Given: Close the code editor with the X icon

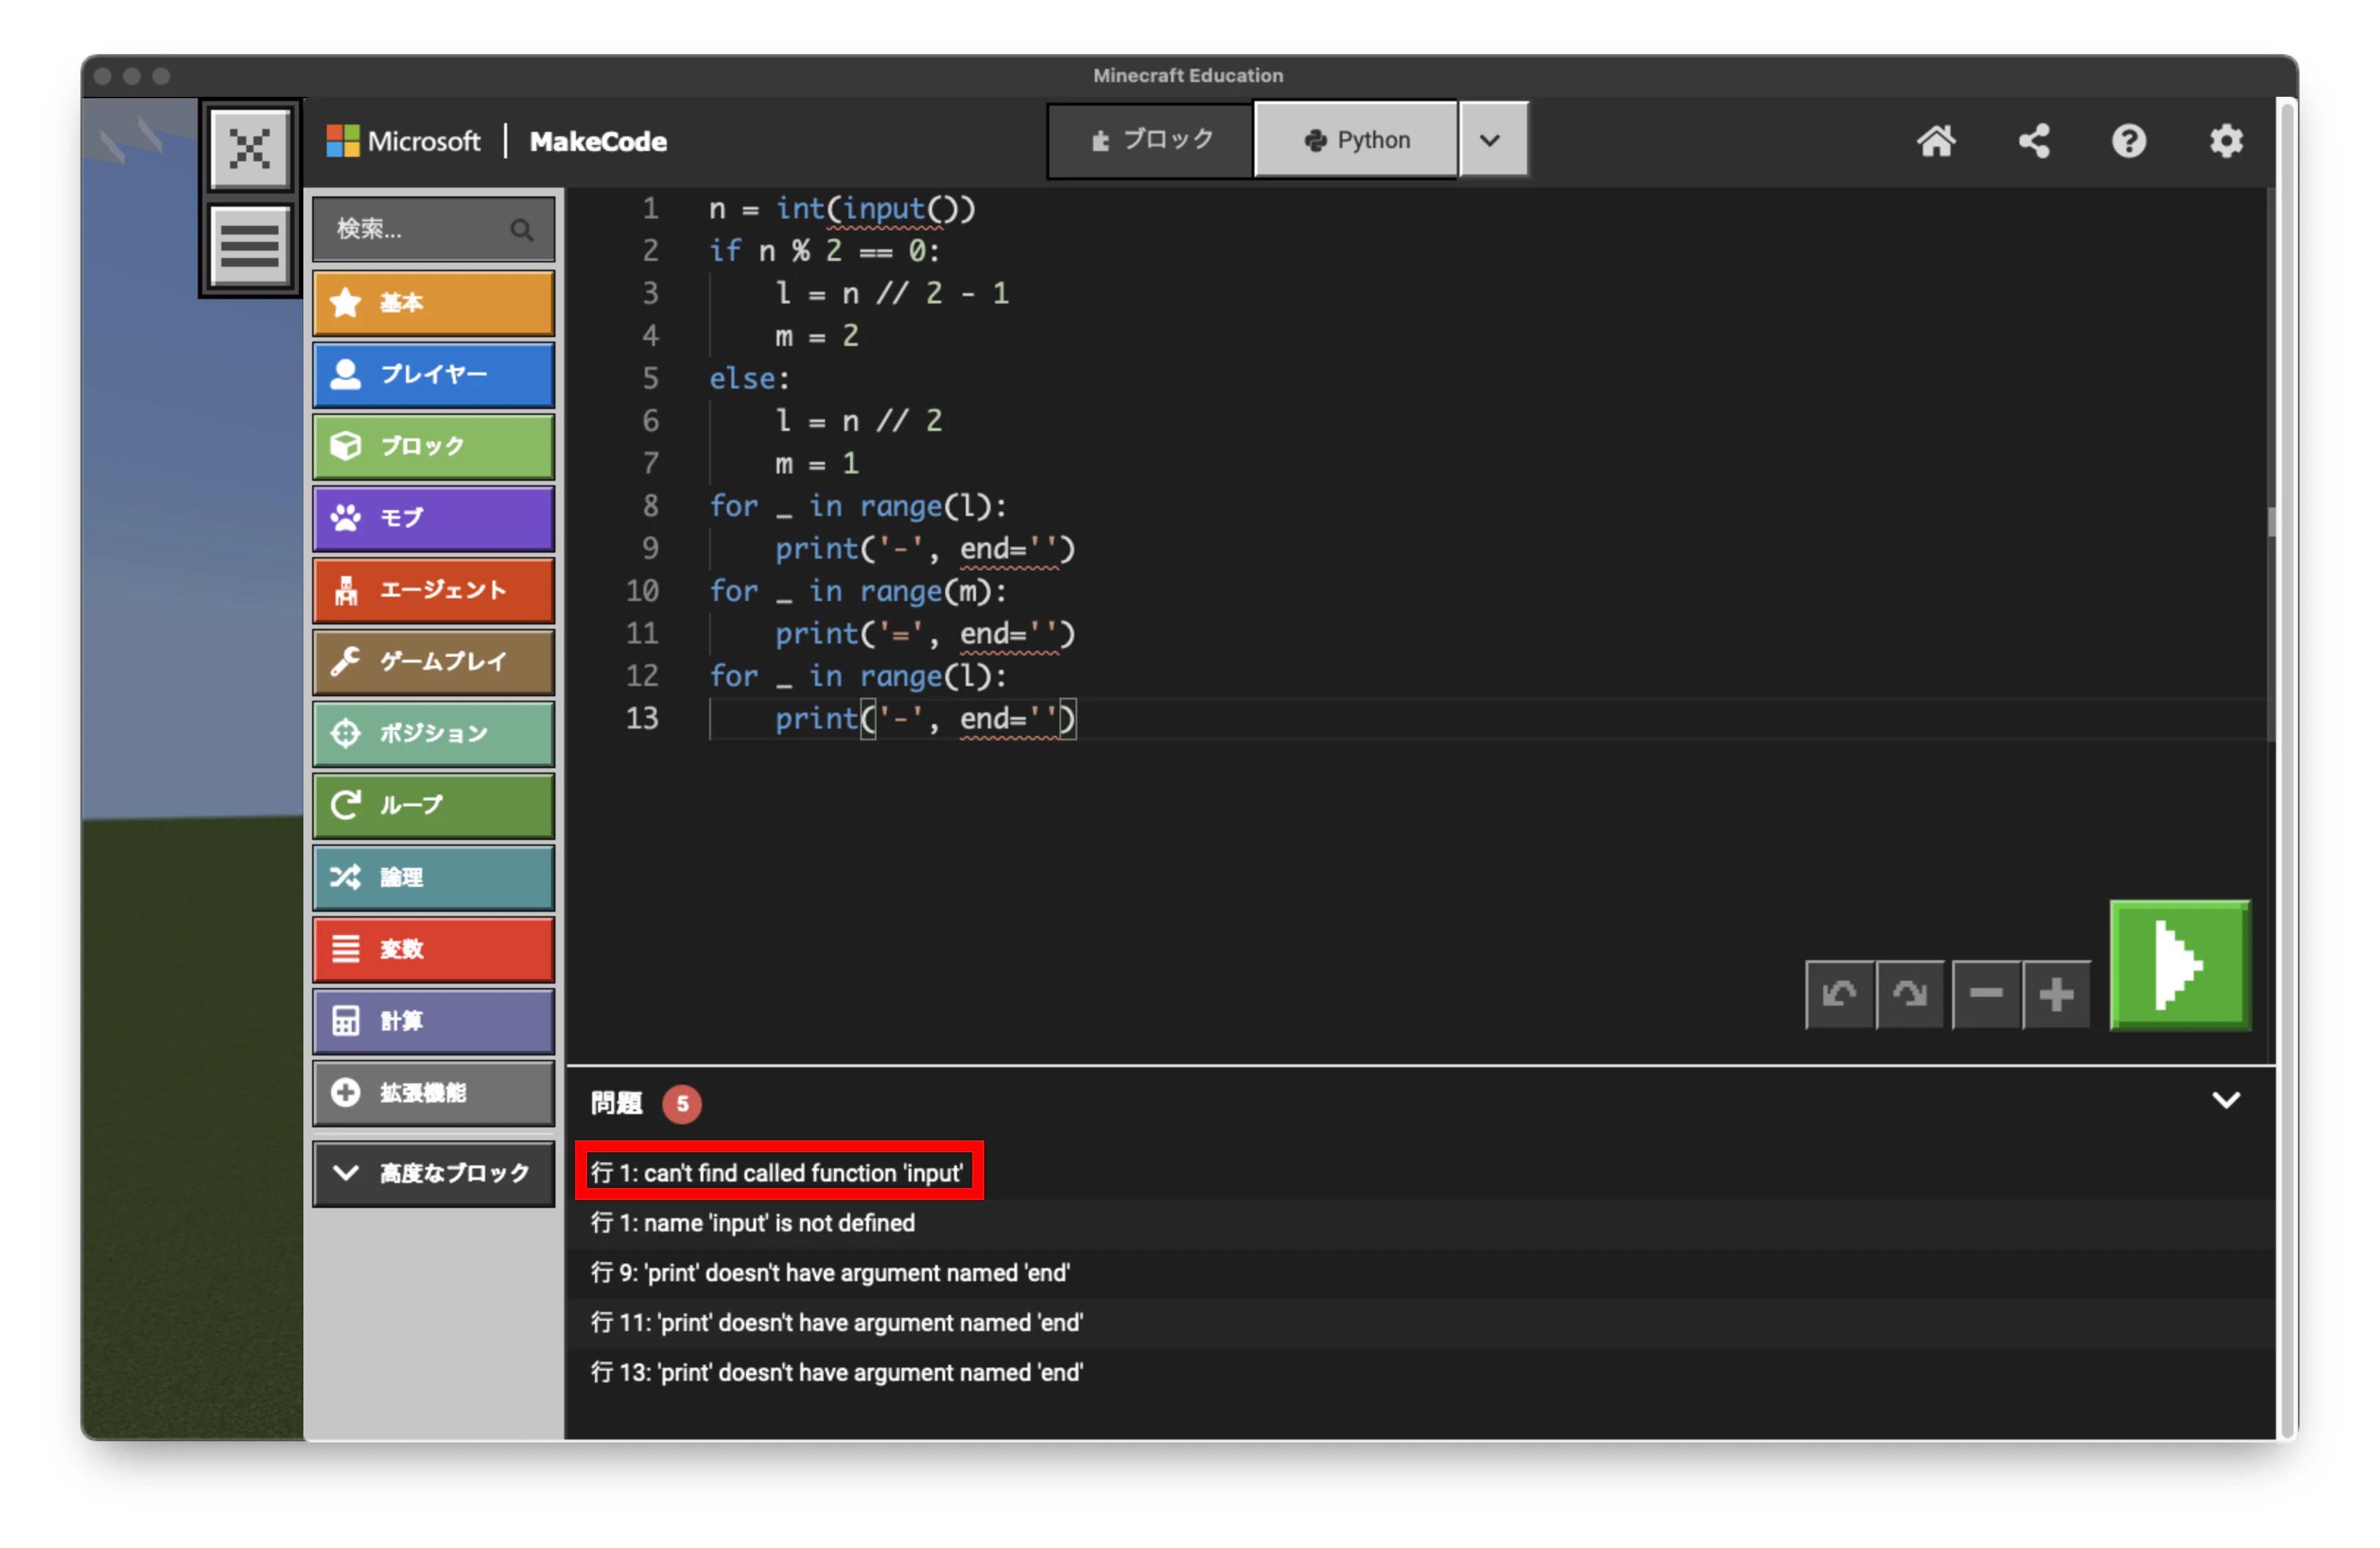Looking at the screenshot, I should pos(249,150).
